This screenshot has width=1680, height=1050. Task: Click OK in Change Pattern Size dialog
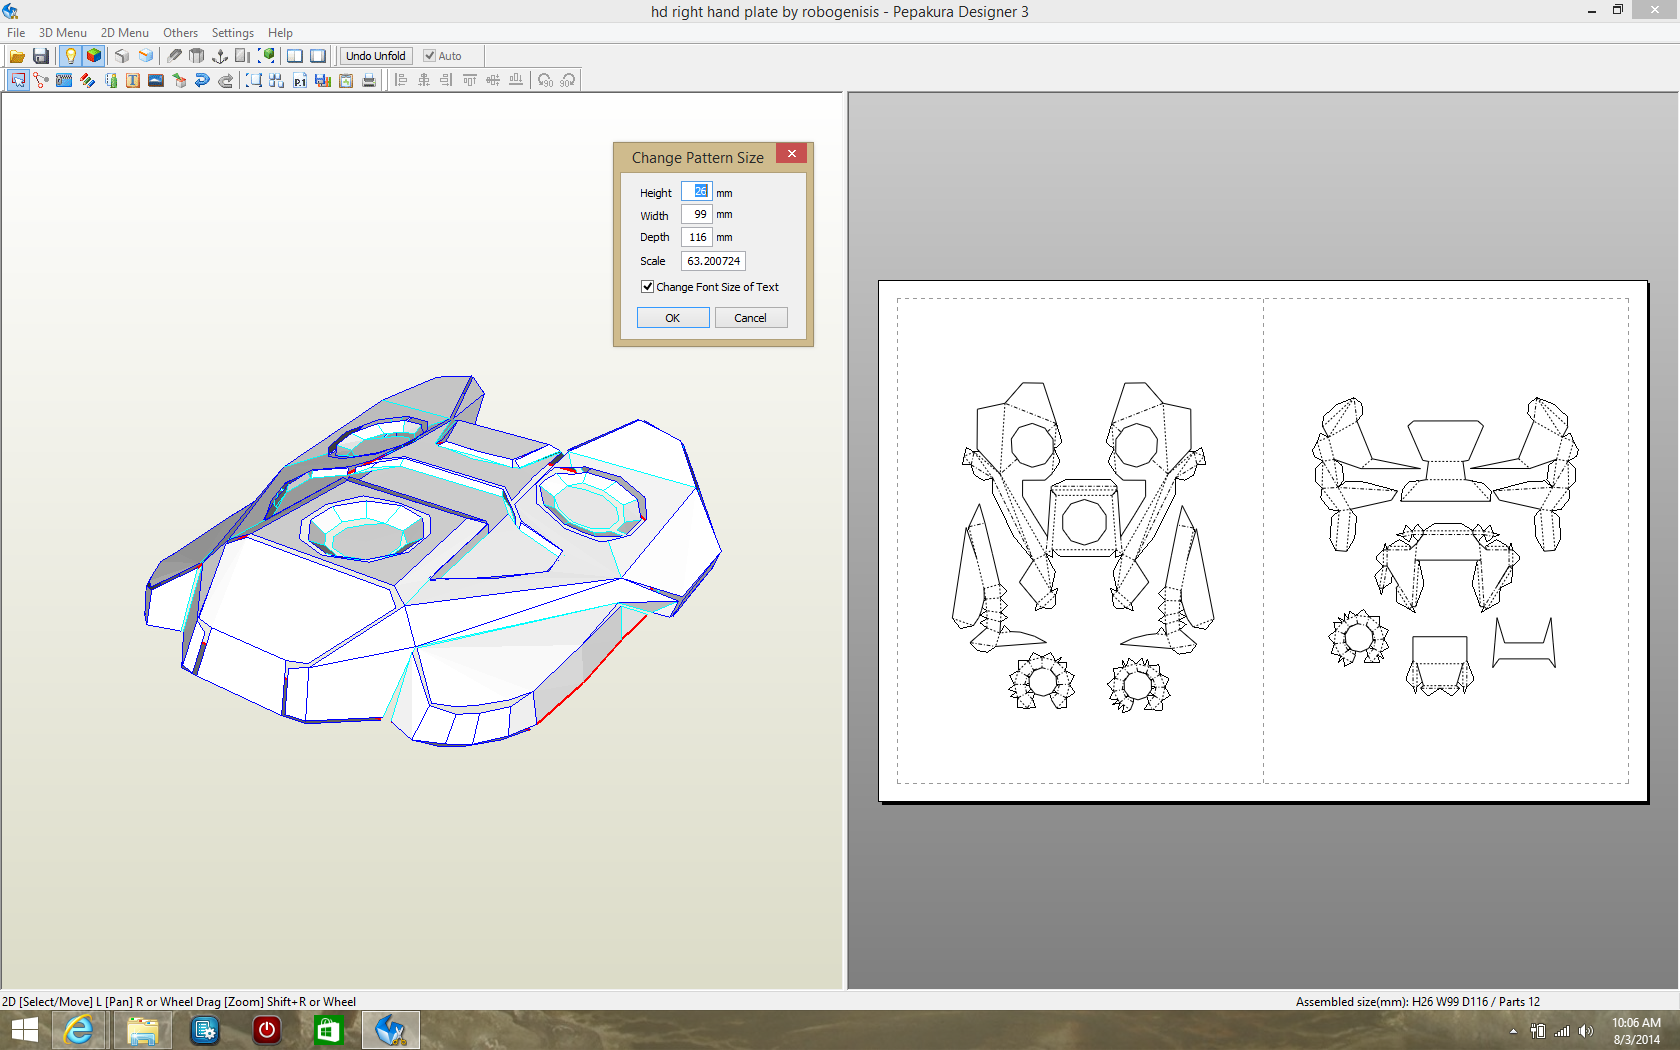pos(673,318)
